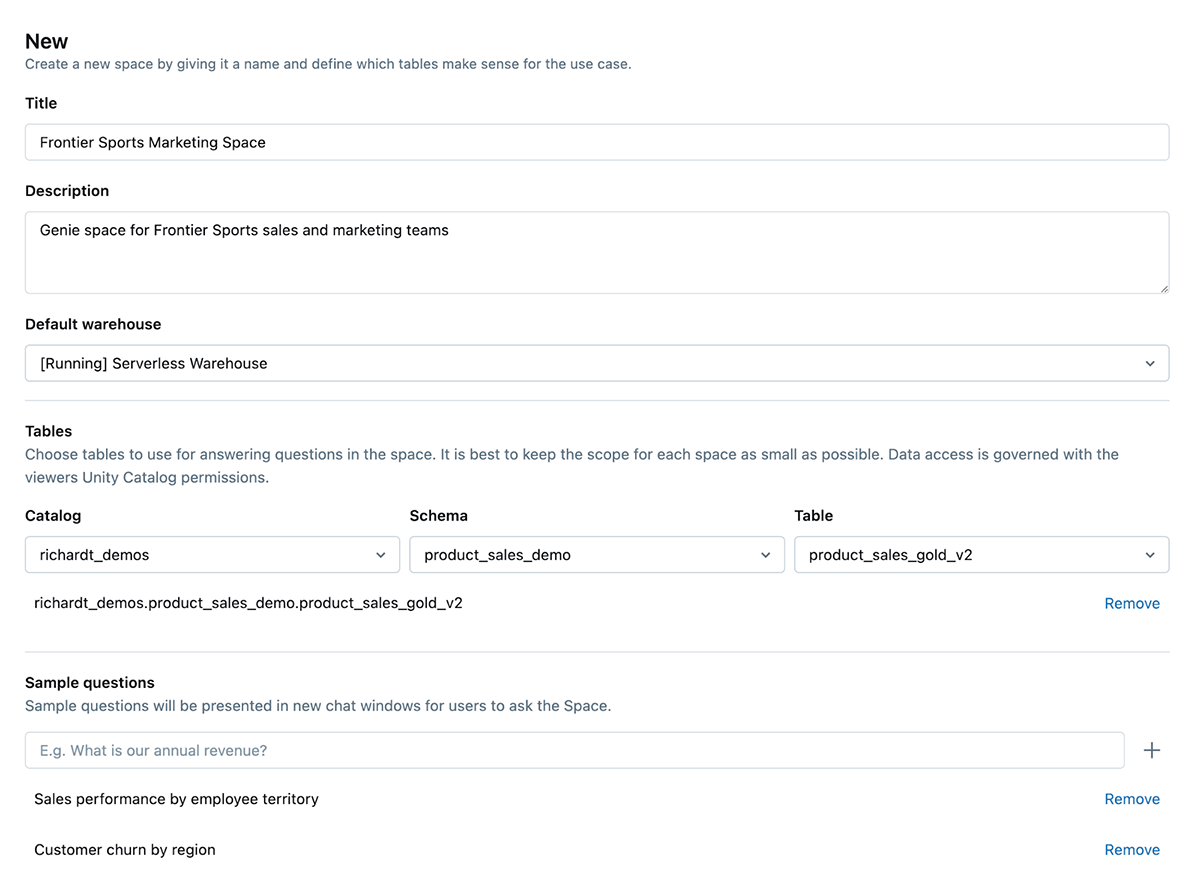This screenshot has width=1200, height=887.
Task: Remove the Customer churn by region question
Action: [x=1132, y=850]
